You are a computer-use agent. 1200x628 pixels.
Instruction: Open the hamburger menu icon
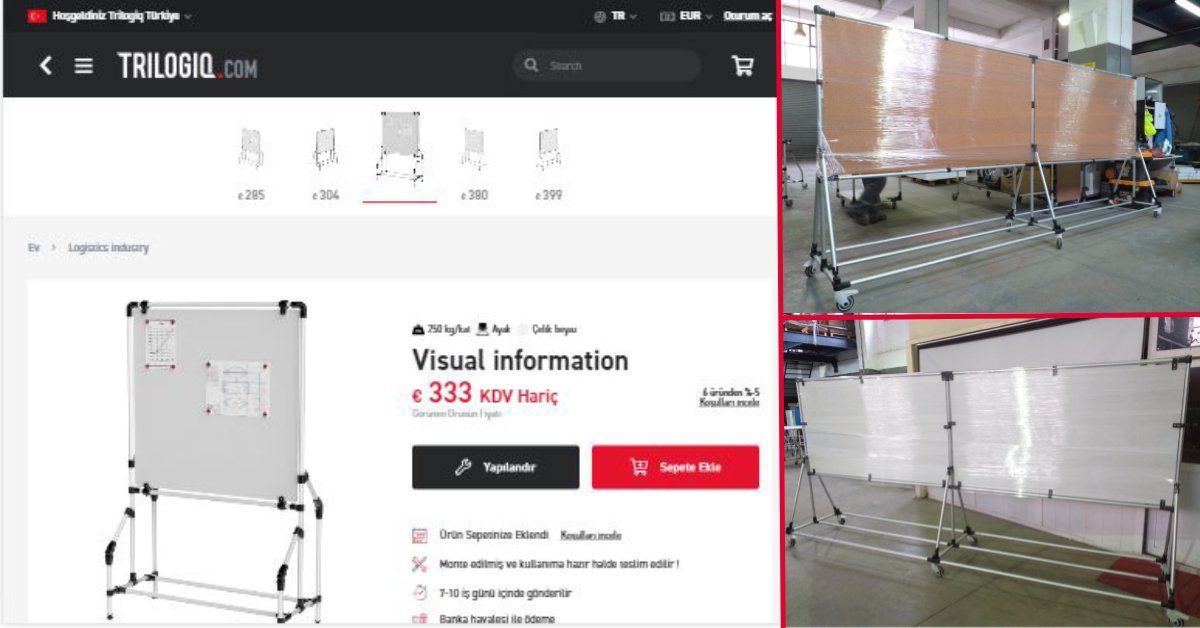[84, 66]
